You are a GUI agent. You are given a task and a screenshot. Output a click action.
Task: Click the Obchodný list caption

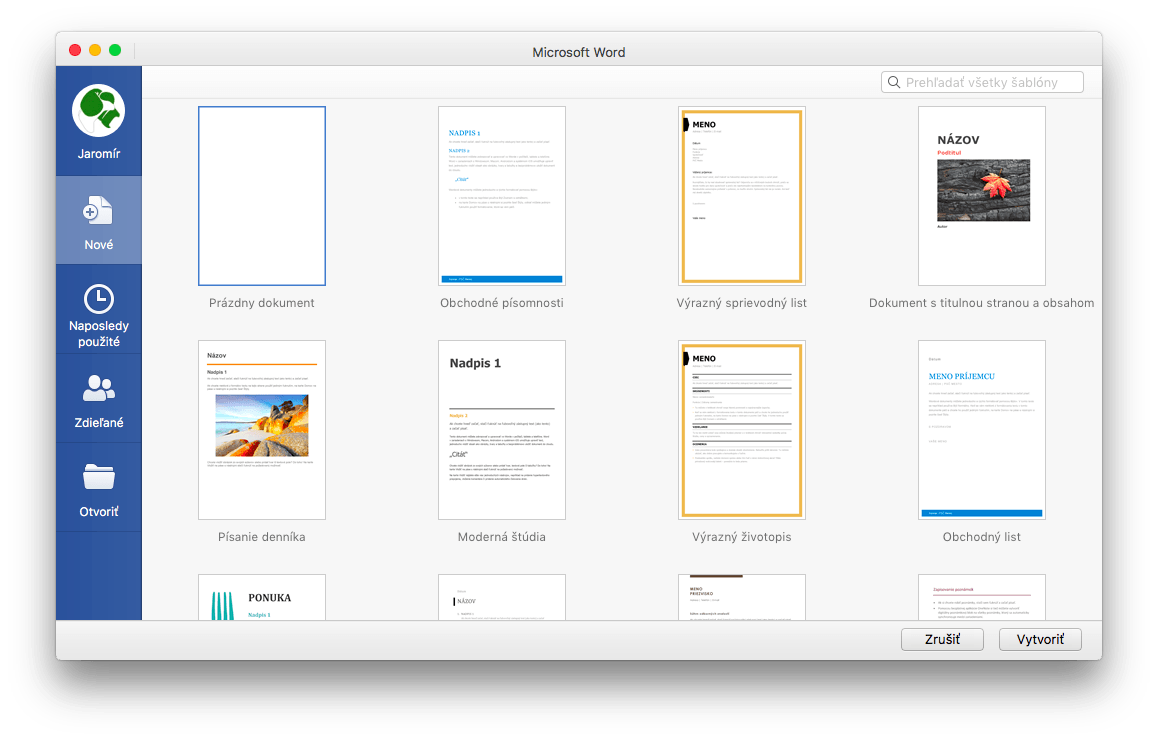tap(981, 537)
